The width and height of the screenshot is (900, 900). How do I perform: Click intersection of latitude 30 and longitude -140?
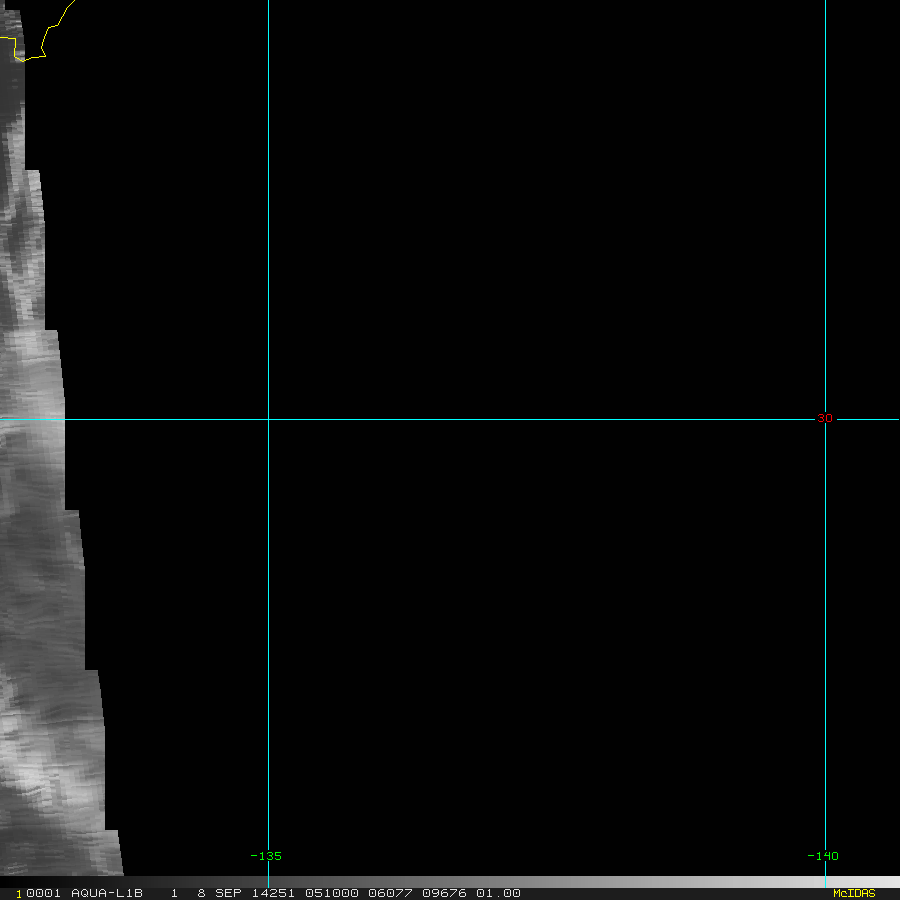pos(825,420)
